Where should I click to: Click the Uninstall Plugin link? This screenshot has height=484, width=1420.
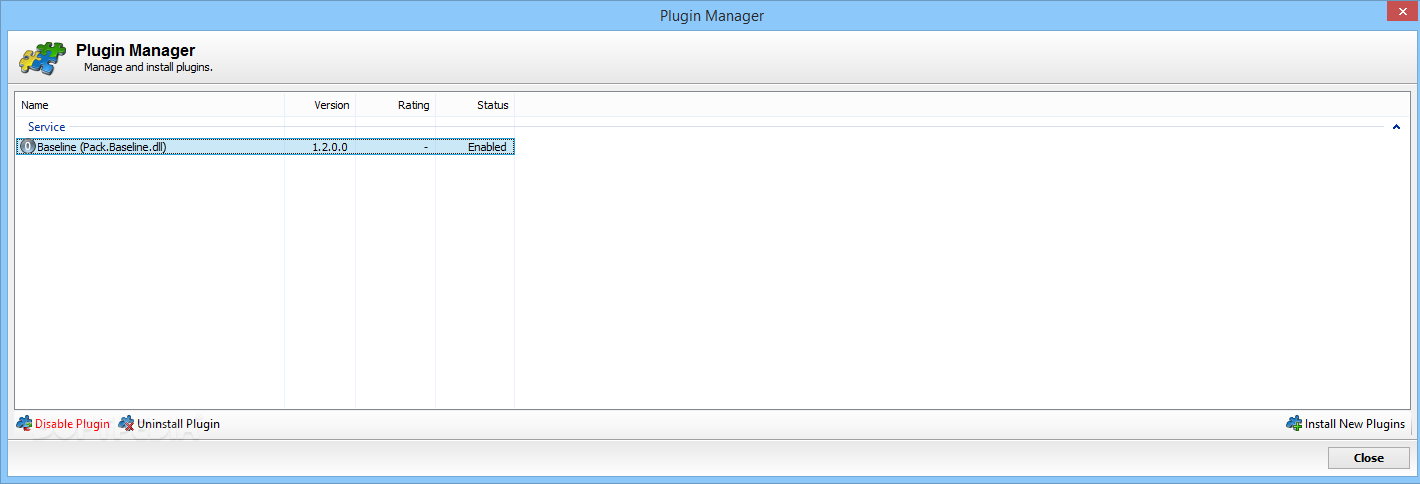coord(178,424)
